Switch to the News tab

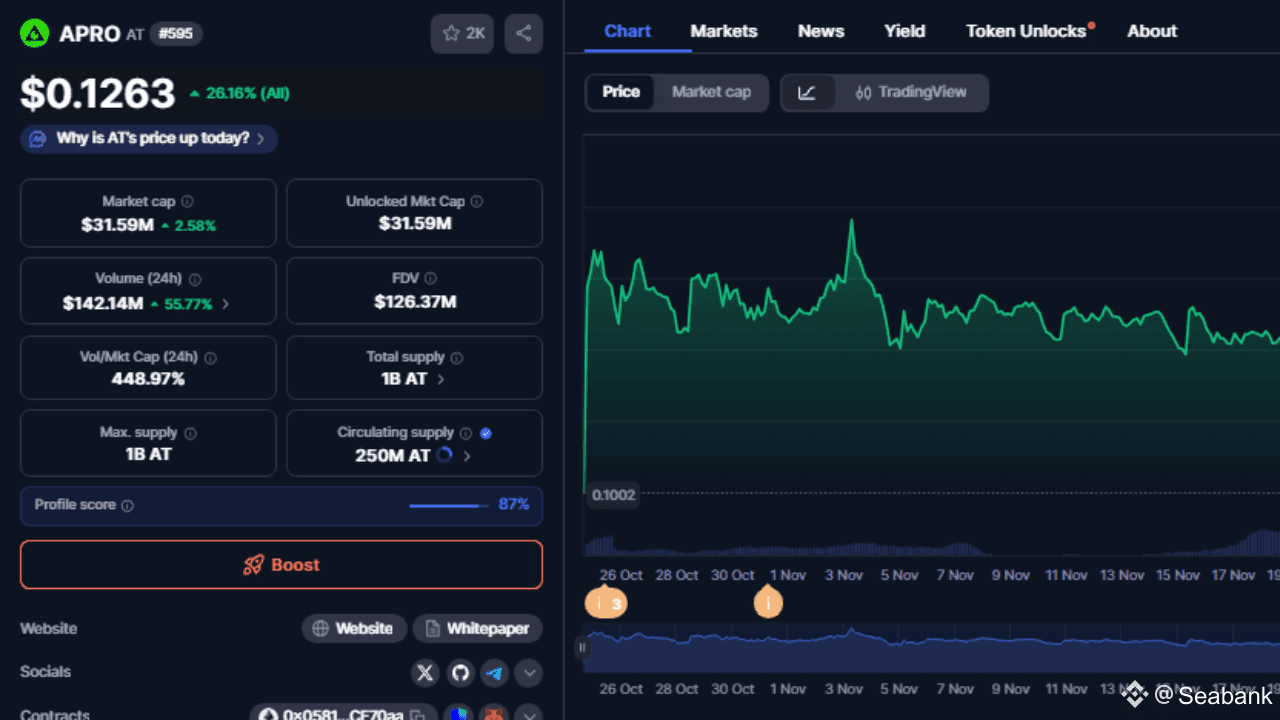[x=821, y=31]
